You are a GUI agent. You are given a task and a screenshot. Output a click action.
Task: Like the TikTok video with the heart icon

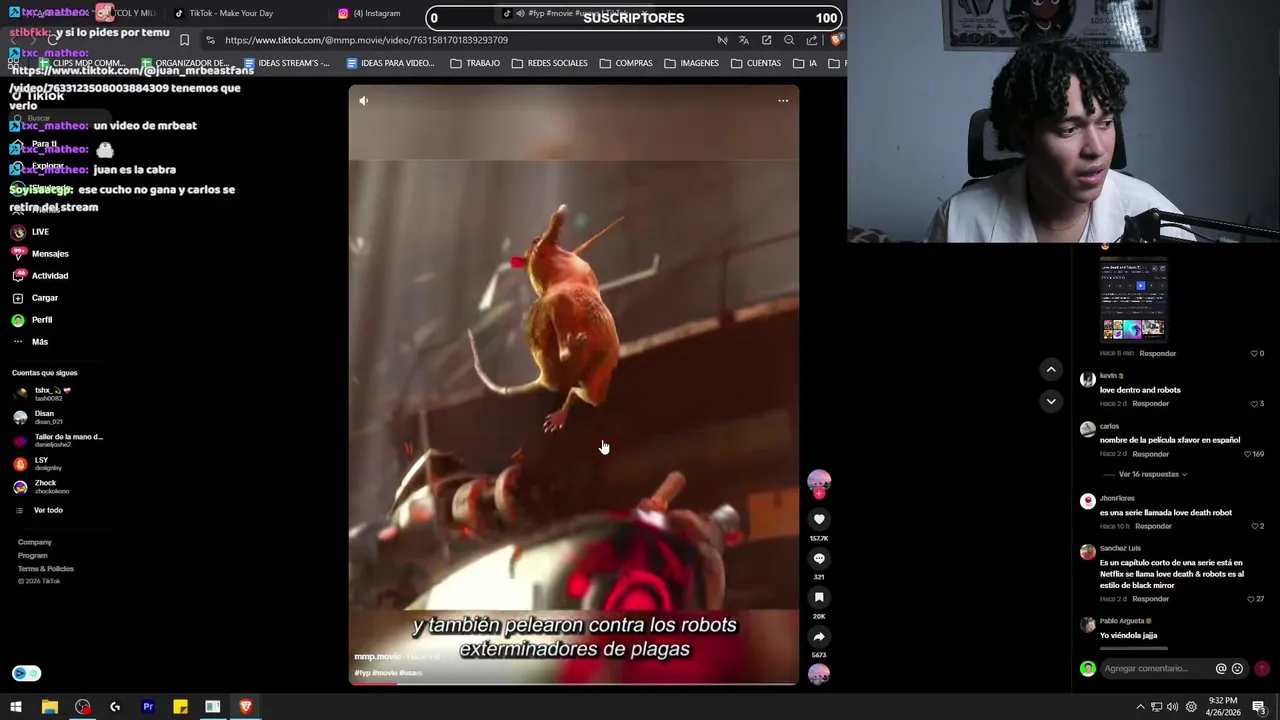[x=819, y=519]
